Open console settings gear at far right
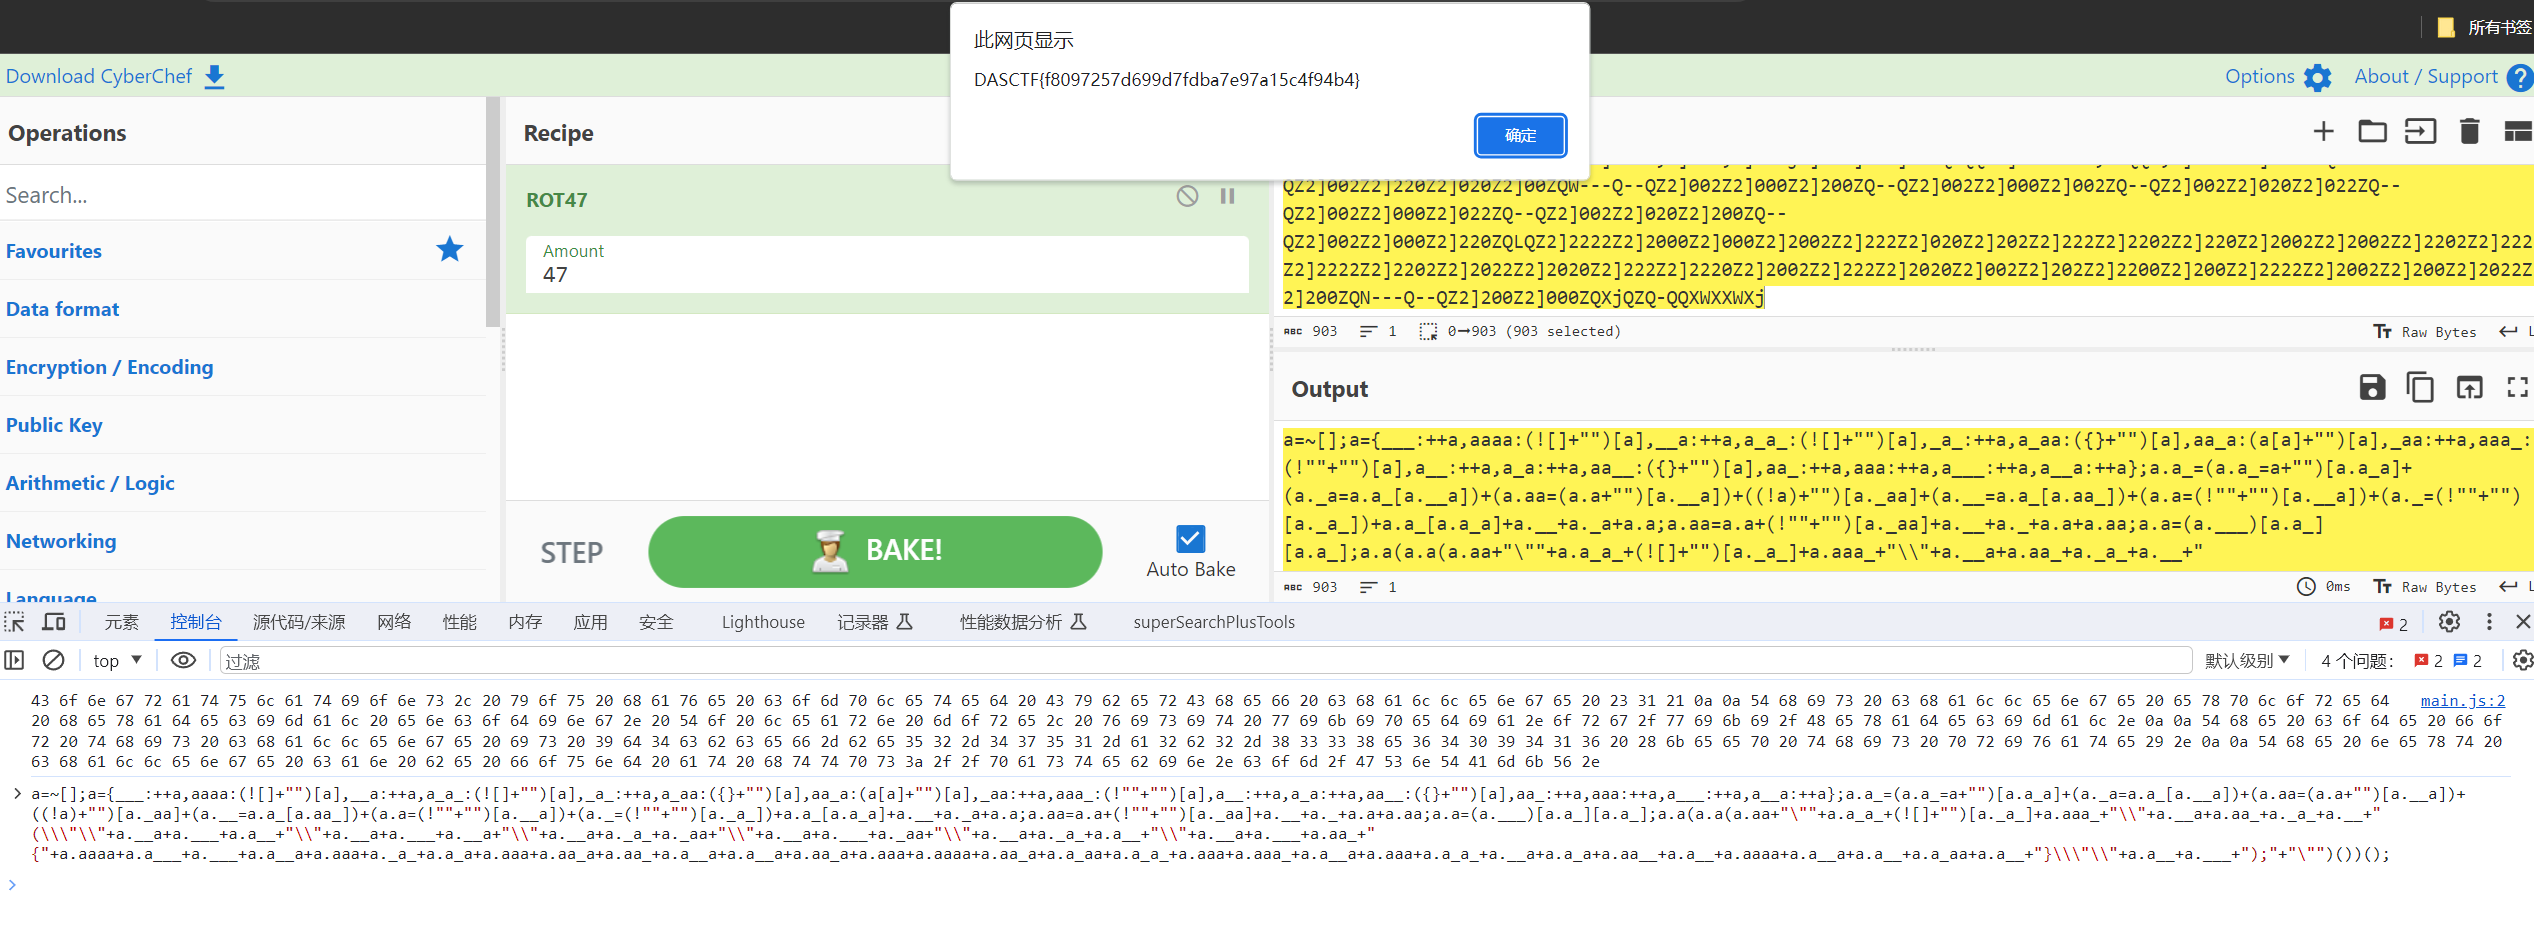This screenshot has height=945, width=2534. (x=2523, y=660)
